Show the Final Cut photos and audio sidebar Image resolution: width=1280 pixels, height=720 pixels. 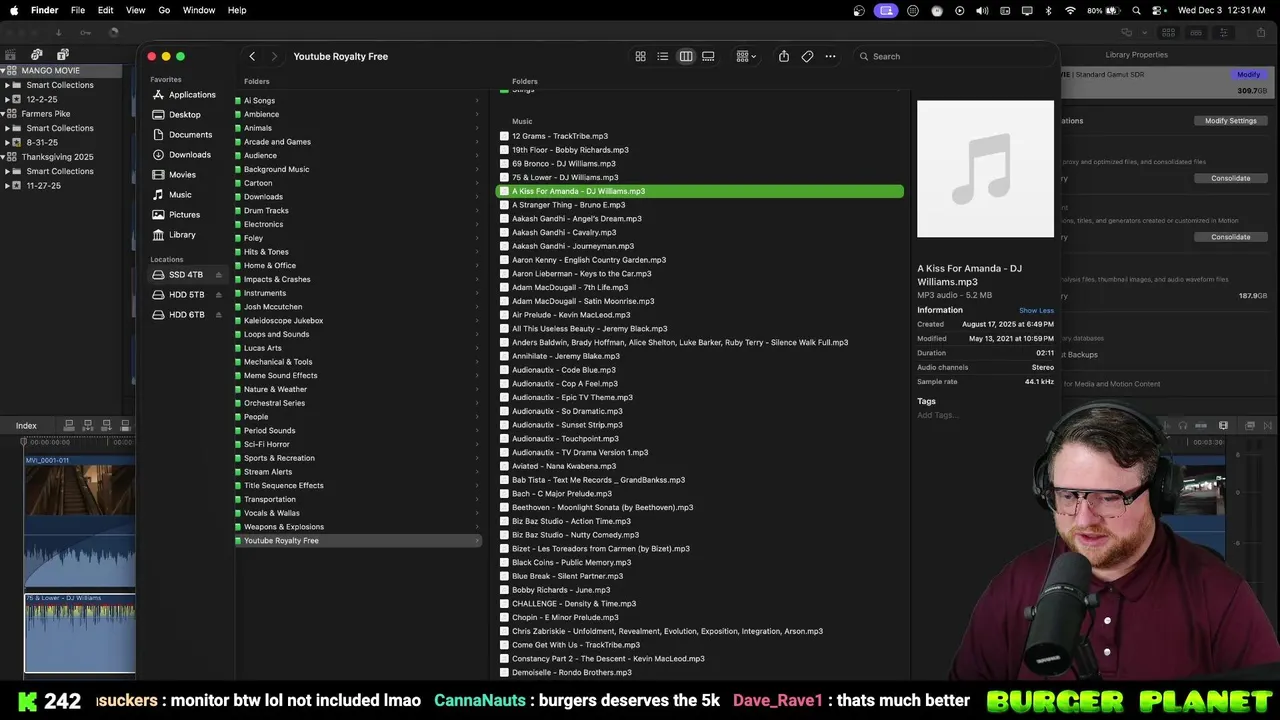[36, 54]
